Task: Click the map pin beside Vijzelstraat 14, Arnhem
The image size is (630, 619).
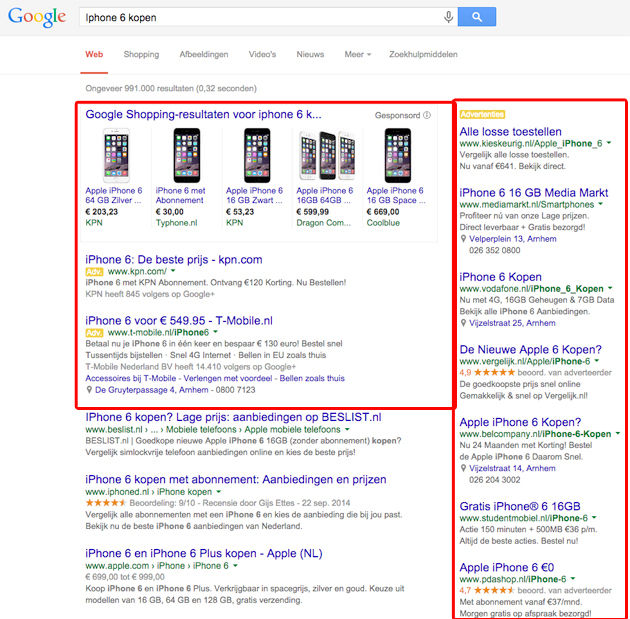Action: 463,468
